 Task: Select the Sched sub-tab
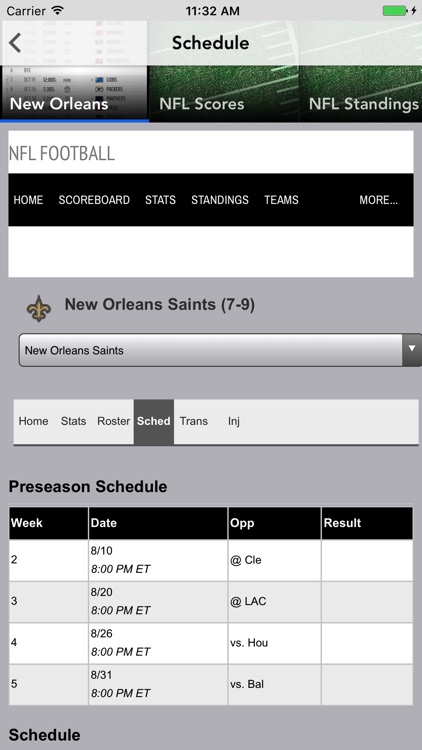pos(154,421)
